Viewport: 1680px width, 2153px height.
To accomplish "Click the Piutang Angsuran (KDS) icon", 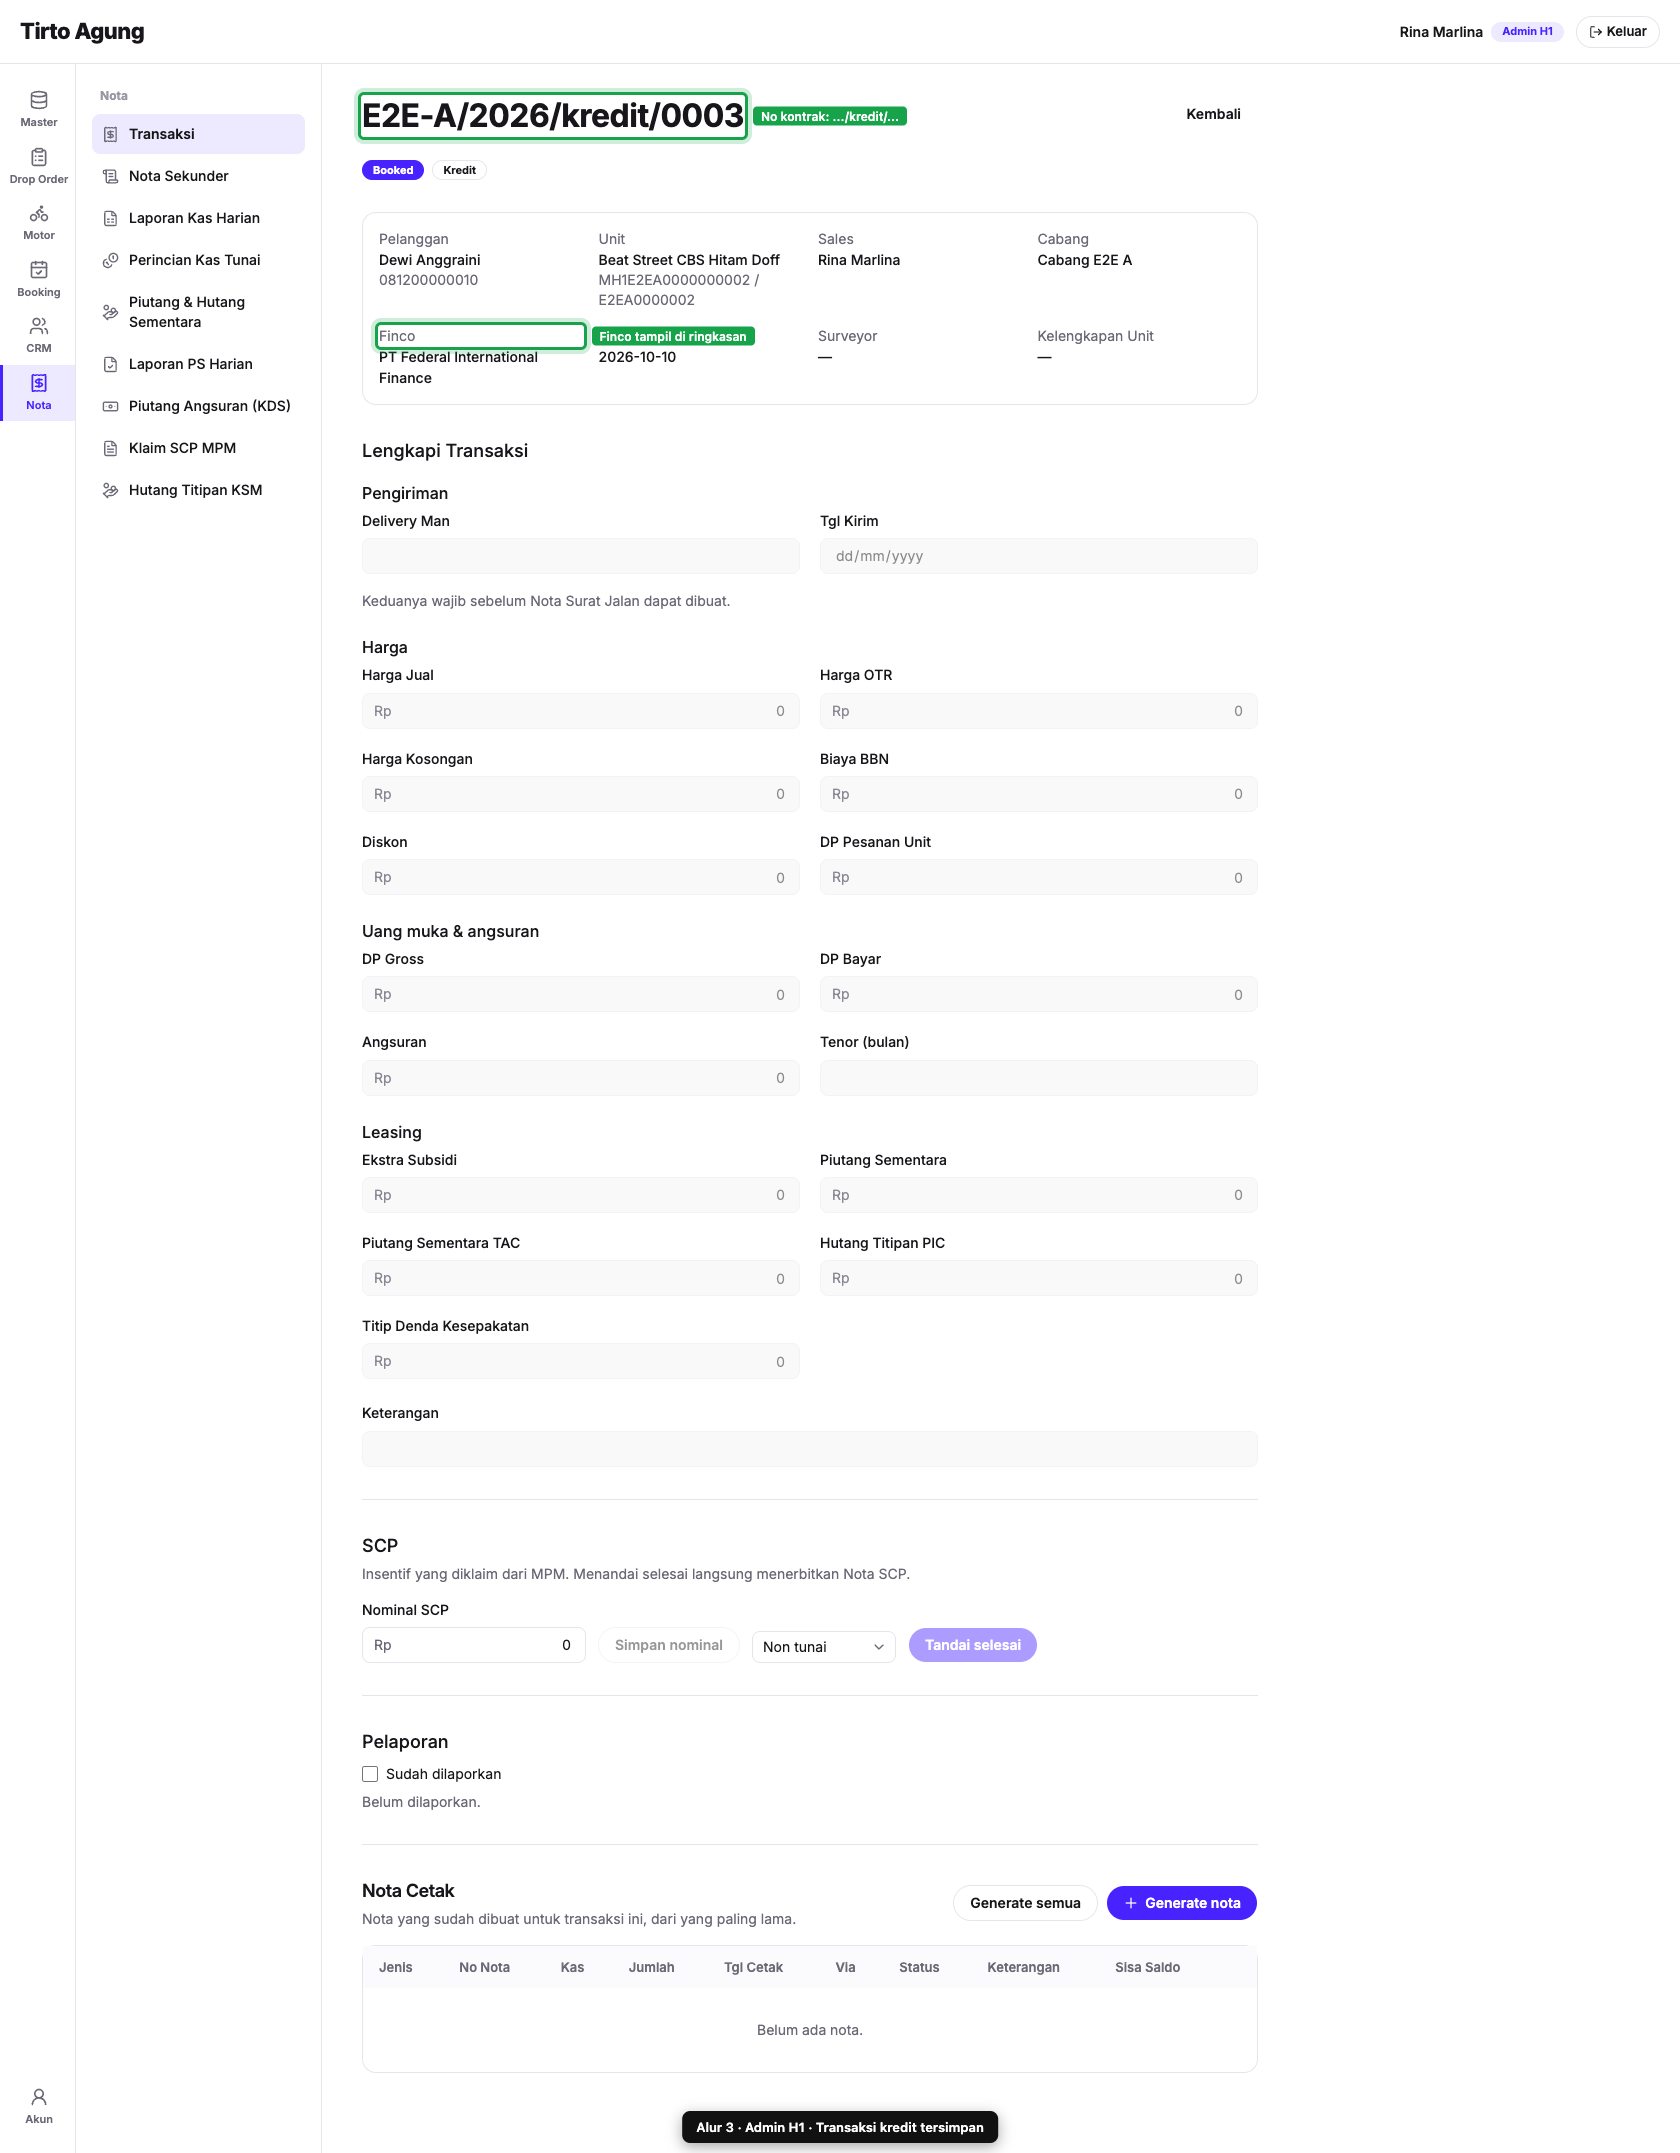I will coord(111,406).
